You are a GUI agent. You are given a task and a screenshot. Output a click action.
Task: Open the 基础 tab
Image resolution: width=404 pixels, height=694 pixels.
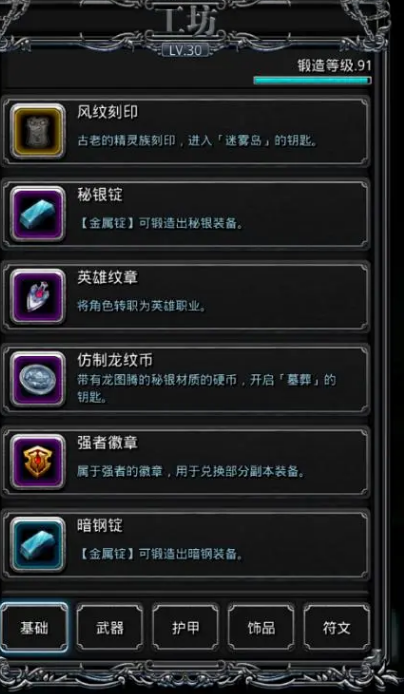click(x=34, y=627)
